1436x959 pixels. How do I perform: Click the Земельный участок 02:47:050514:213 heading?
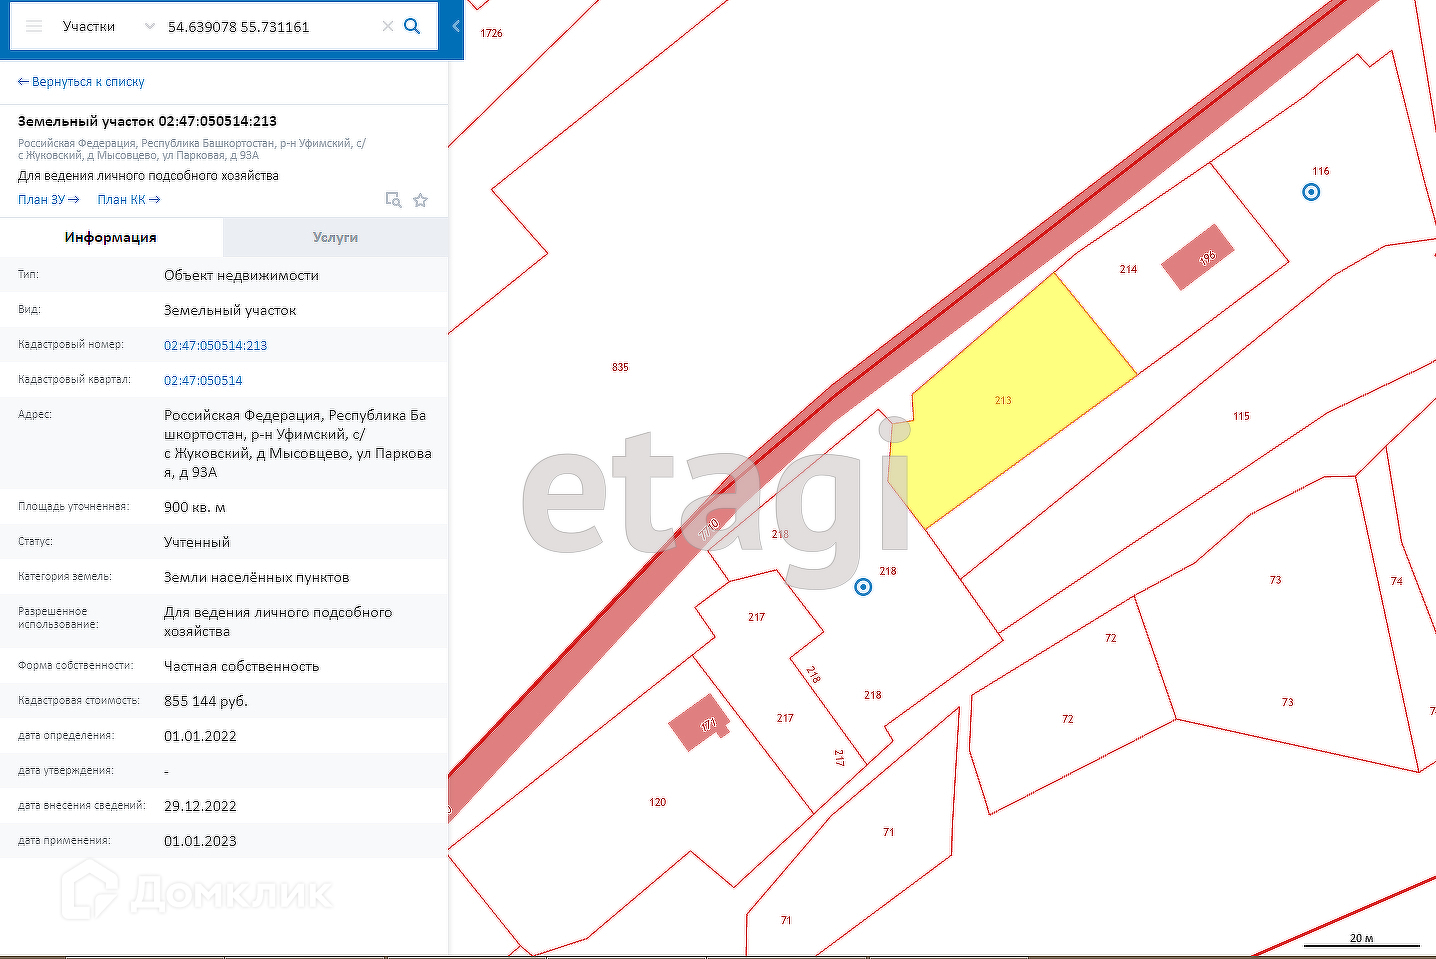pyautogui.click(x=147, y=121)
